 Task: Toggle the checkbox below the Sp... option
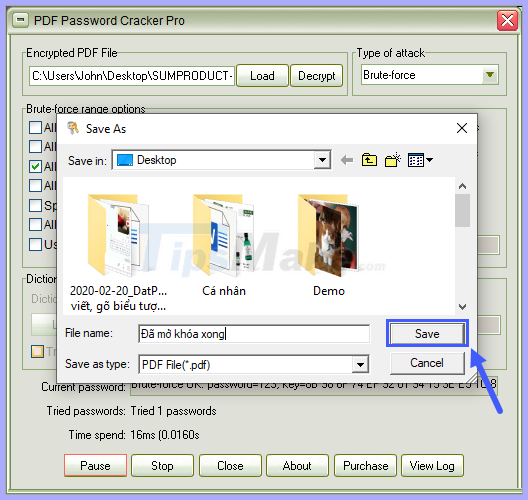tap(35, 224)
